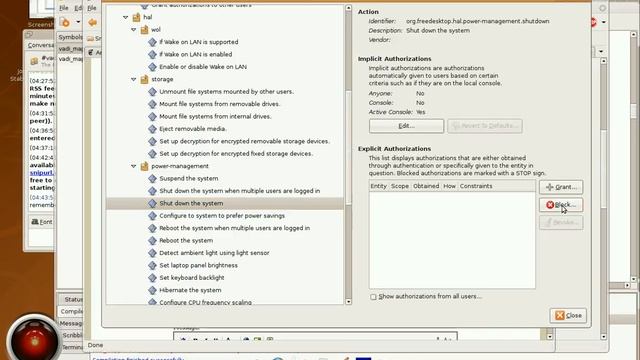The width and height of the screenshot is (640, 360).
Task: Click icon beside decryption for encrypted removable storage
Action: pos(152,141)
